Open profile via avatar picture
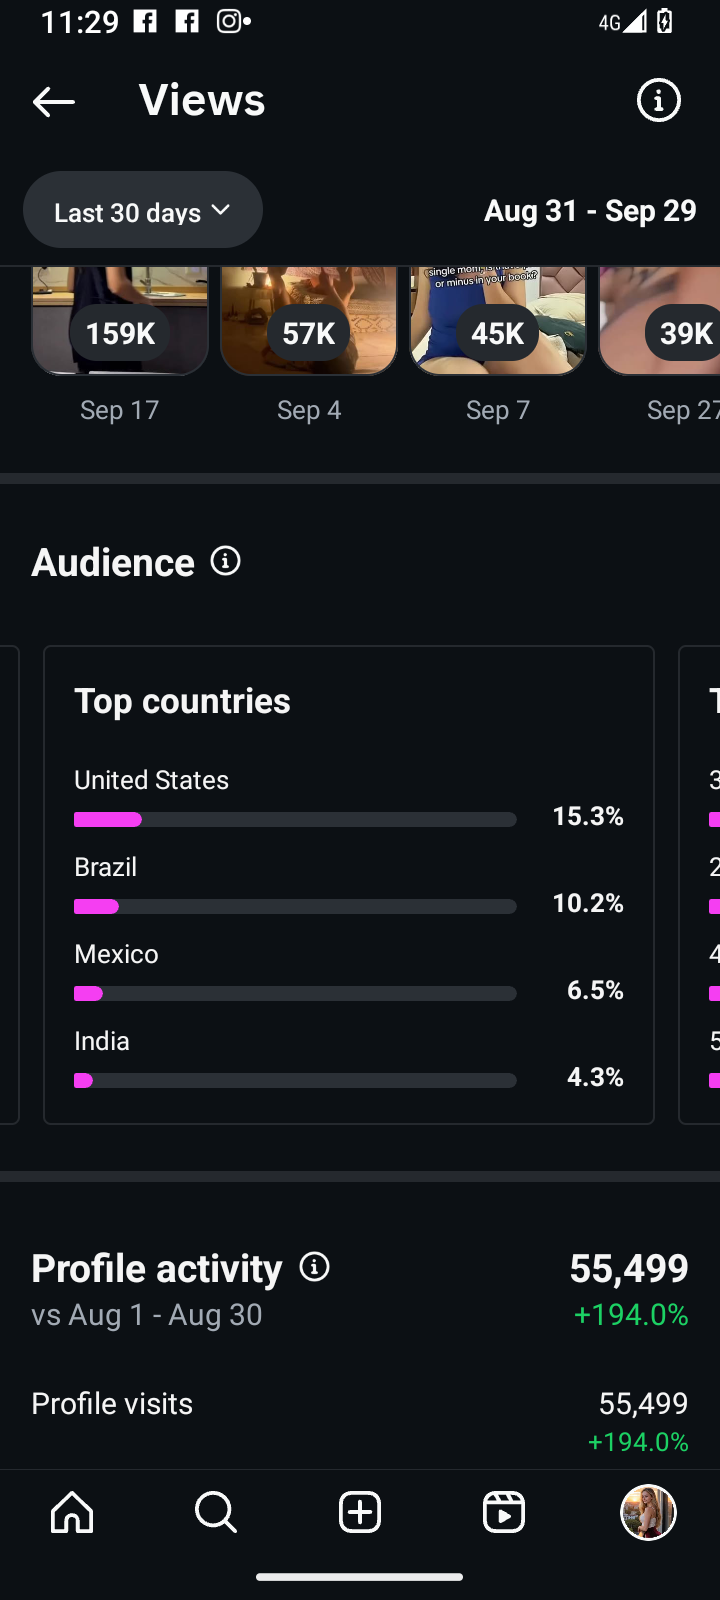 tap(648, 1512)
